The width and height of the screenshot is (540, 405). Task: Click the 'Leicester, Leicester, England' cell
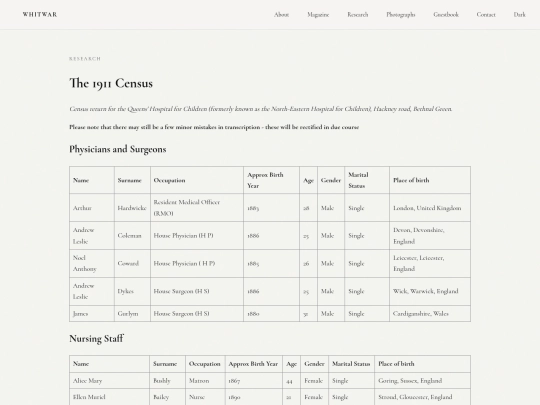pyautogui.click(x=430, y=263)
